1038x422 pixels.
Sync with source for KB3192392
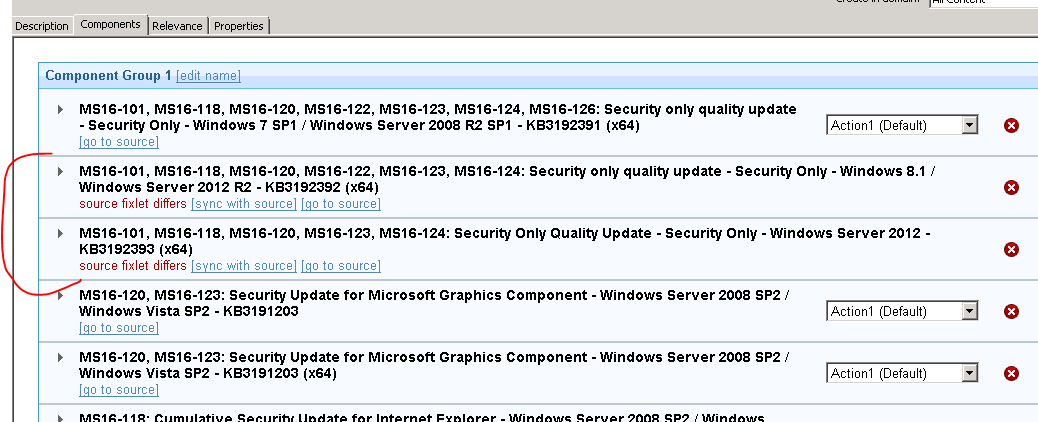click(244, 203)
